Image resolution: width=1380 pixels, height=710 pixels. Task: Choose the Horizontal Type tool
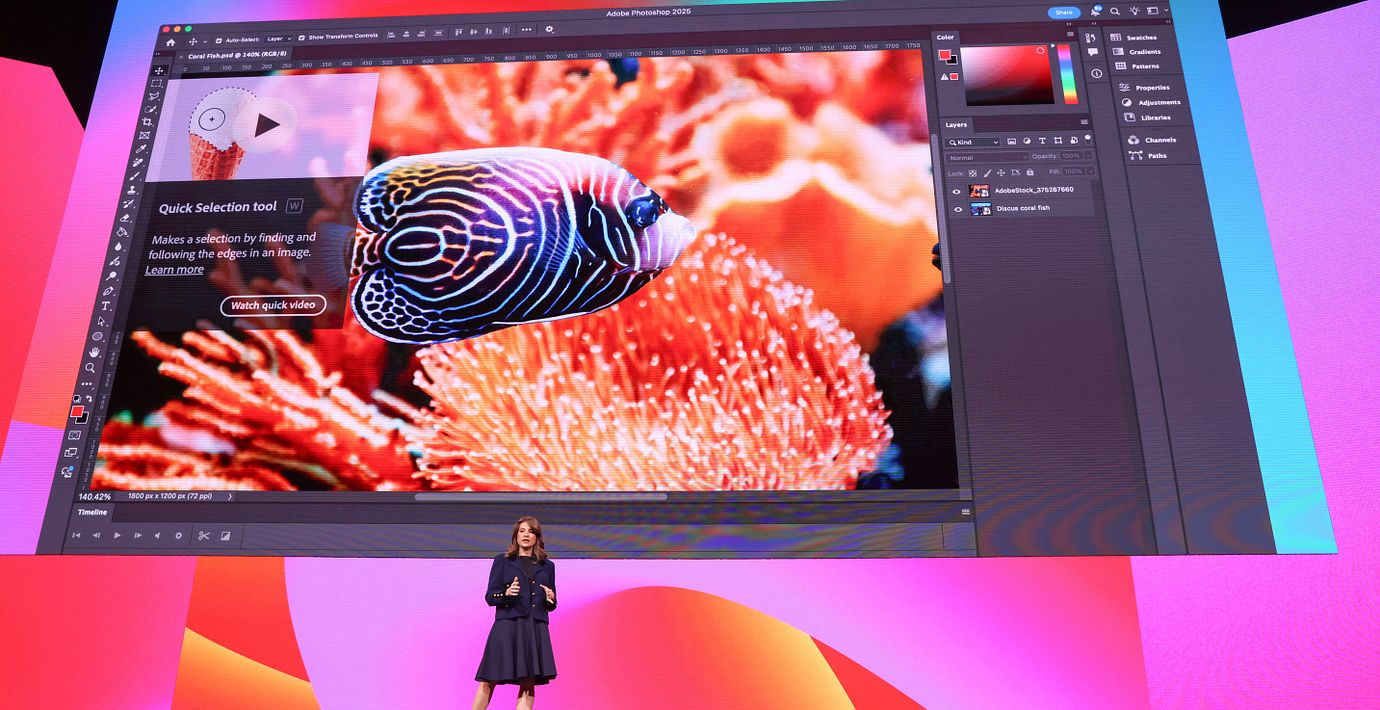106,306
